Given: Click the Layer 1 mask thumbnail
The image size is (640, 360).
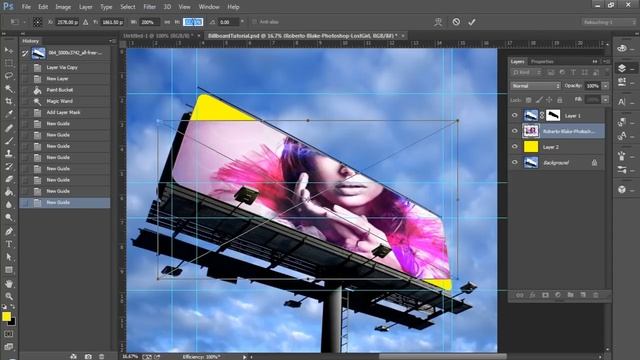Looking at the screenshot, I should pyautogui.click(x=553, y=116).
